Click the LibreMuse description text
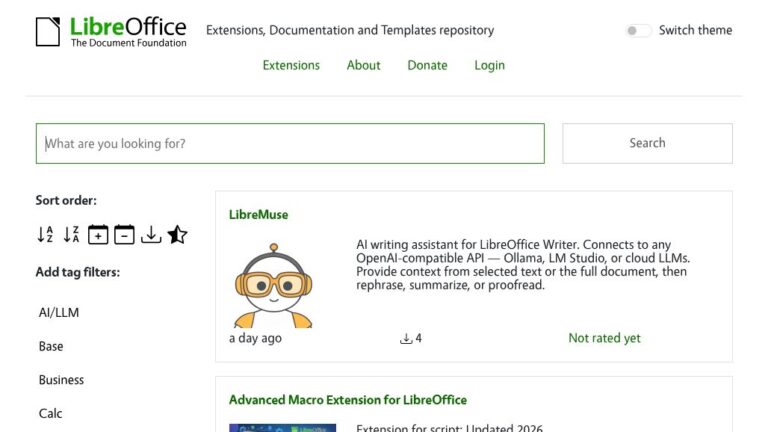Image resolution: width=768 pixels, height=432 pixels. pos(523,265)
